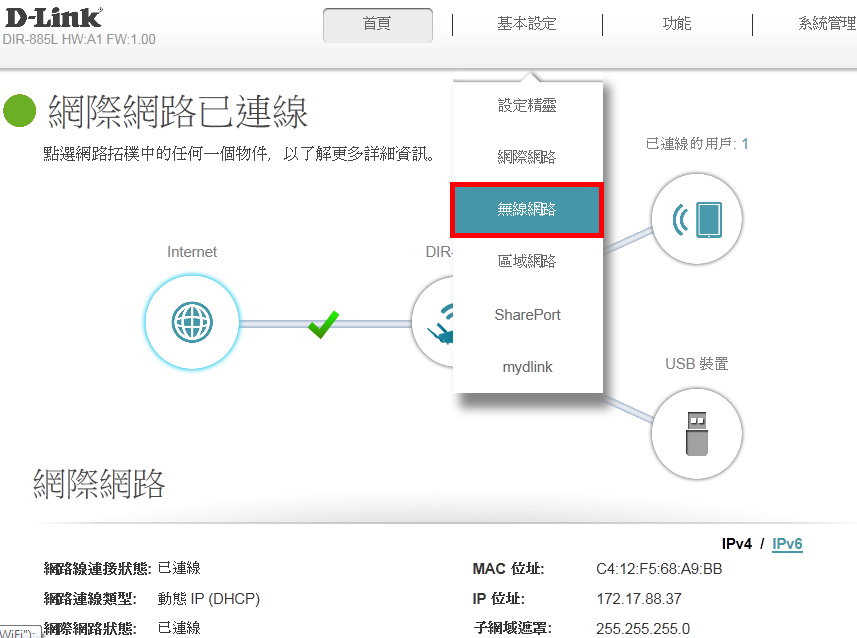The image size is (857, 638).
Task: Click the USB device icon
Action: click(697, 435)
